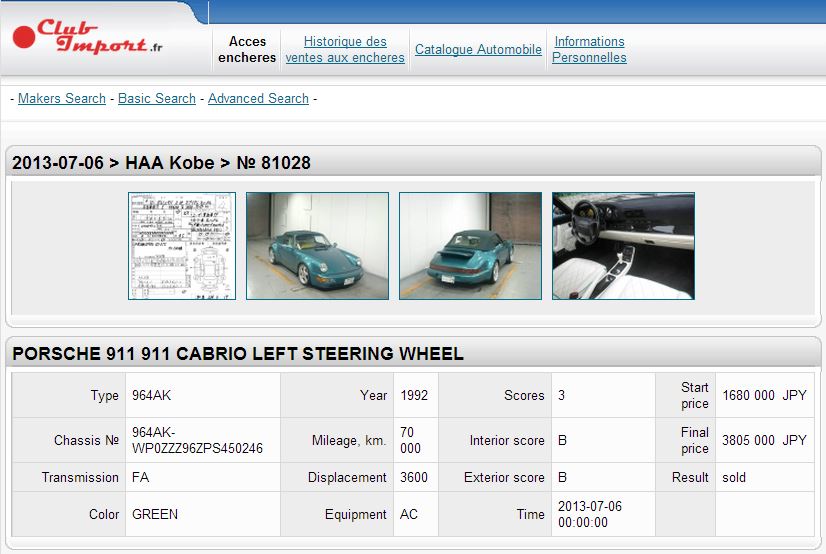The image size is (826, 554).
Task: Open the Basic Search link
Action: click(157, 99)
